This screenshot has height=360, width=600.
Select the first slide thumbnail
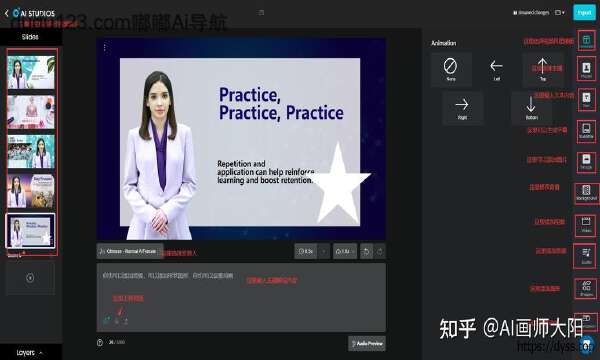click(x=31, y=72)
